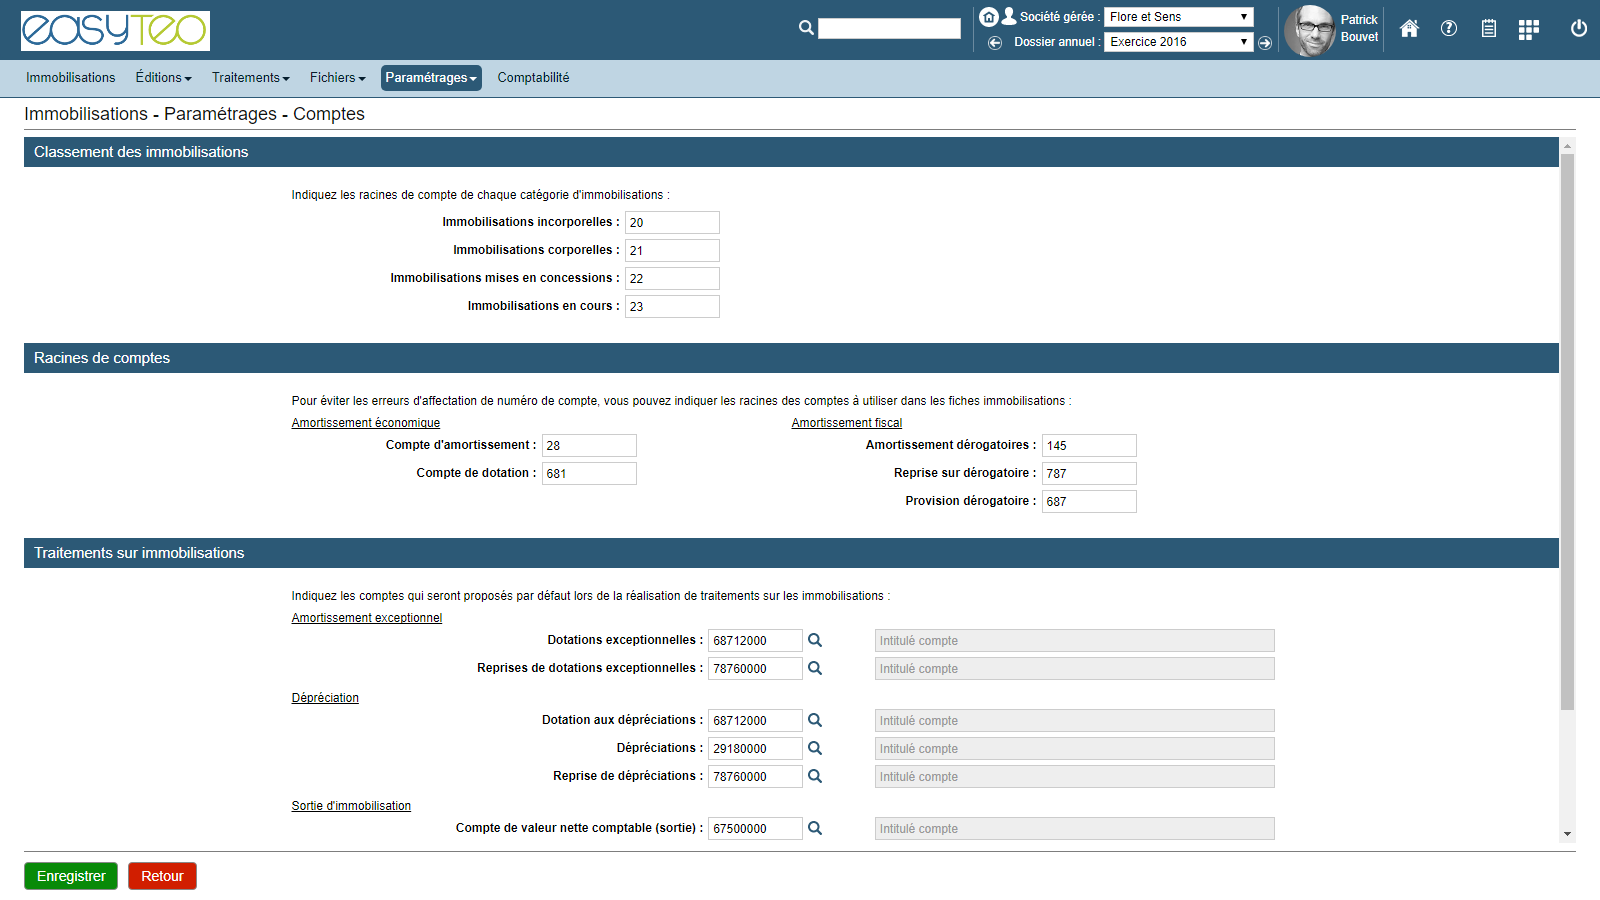Expand the Éditions menu
The height and width of the screenshot is (900, 1600).
(x=163, y=78)
